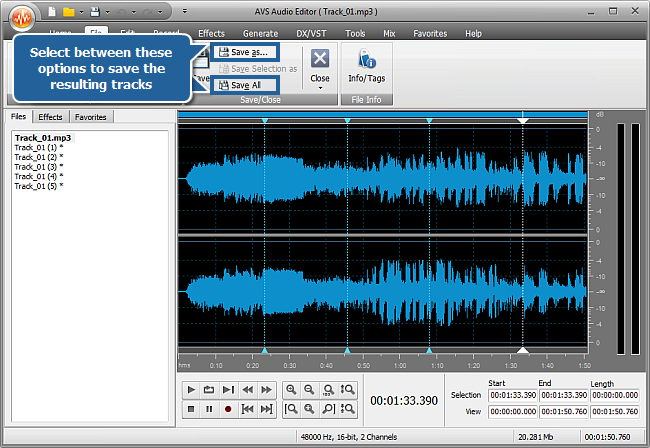Viewport: 650px width, 448px height.
Task: Toggle loop playback button
Action: 209,390
